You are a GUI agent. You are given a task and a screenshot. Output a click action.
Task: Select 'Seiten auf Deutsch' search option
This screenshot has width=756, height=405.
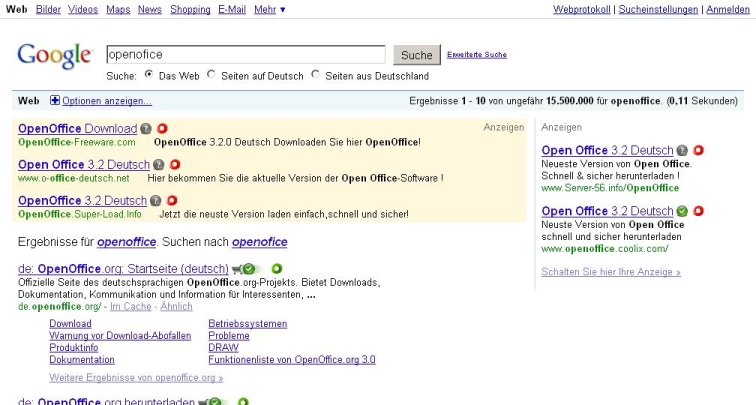coord(211,75)
